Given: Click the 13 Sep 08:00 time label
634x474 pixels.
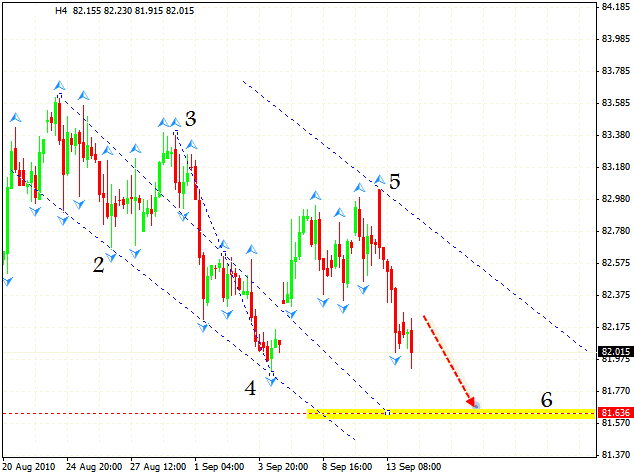Looking at the screenshot, I should click(x=414, y=467).
